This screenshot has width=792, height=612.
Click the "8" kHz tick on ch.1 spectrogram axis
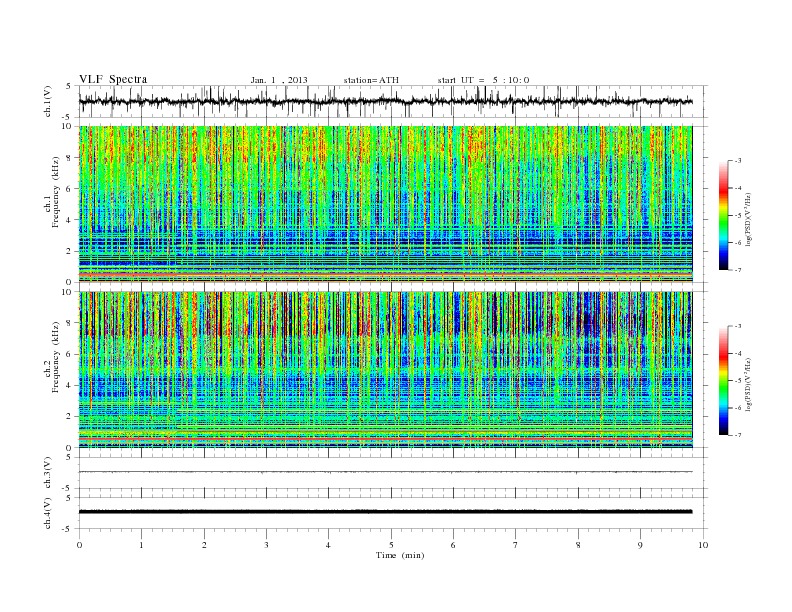[69, 158]
